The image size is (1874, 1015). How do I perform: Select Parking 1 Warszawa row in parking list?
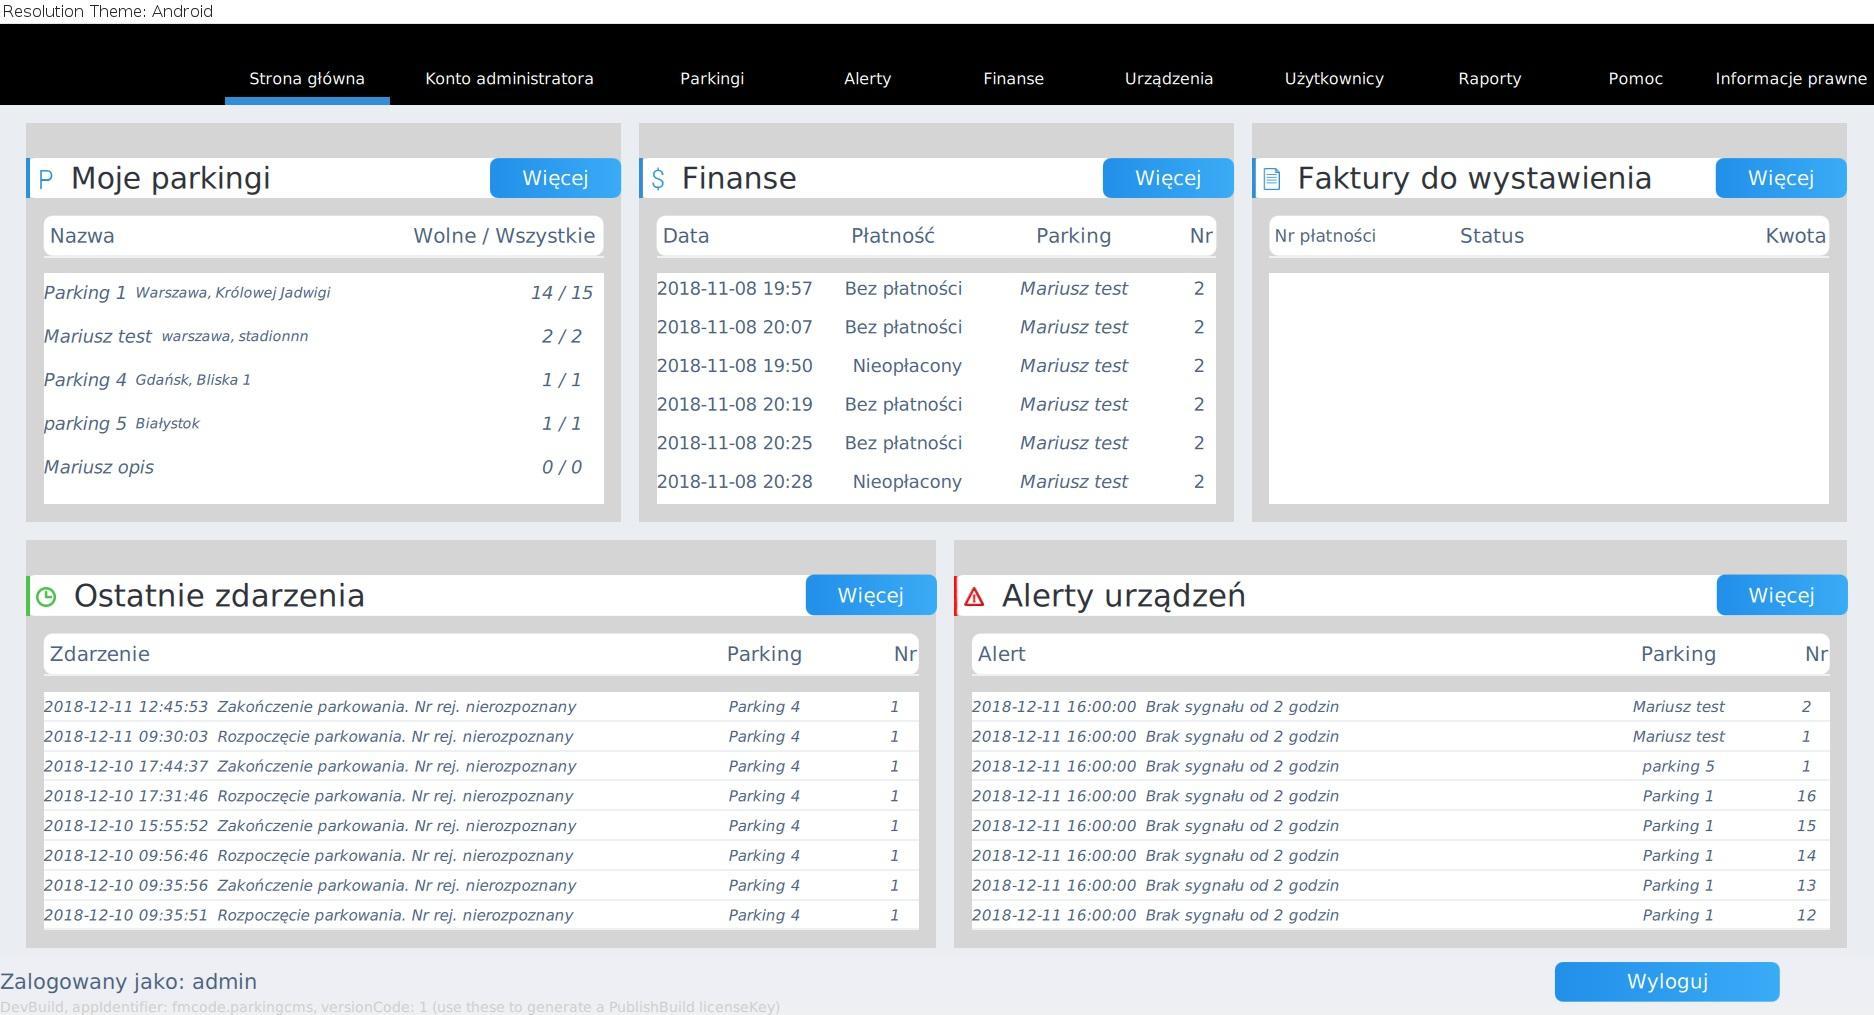click(323, 293)
